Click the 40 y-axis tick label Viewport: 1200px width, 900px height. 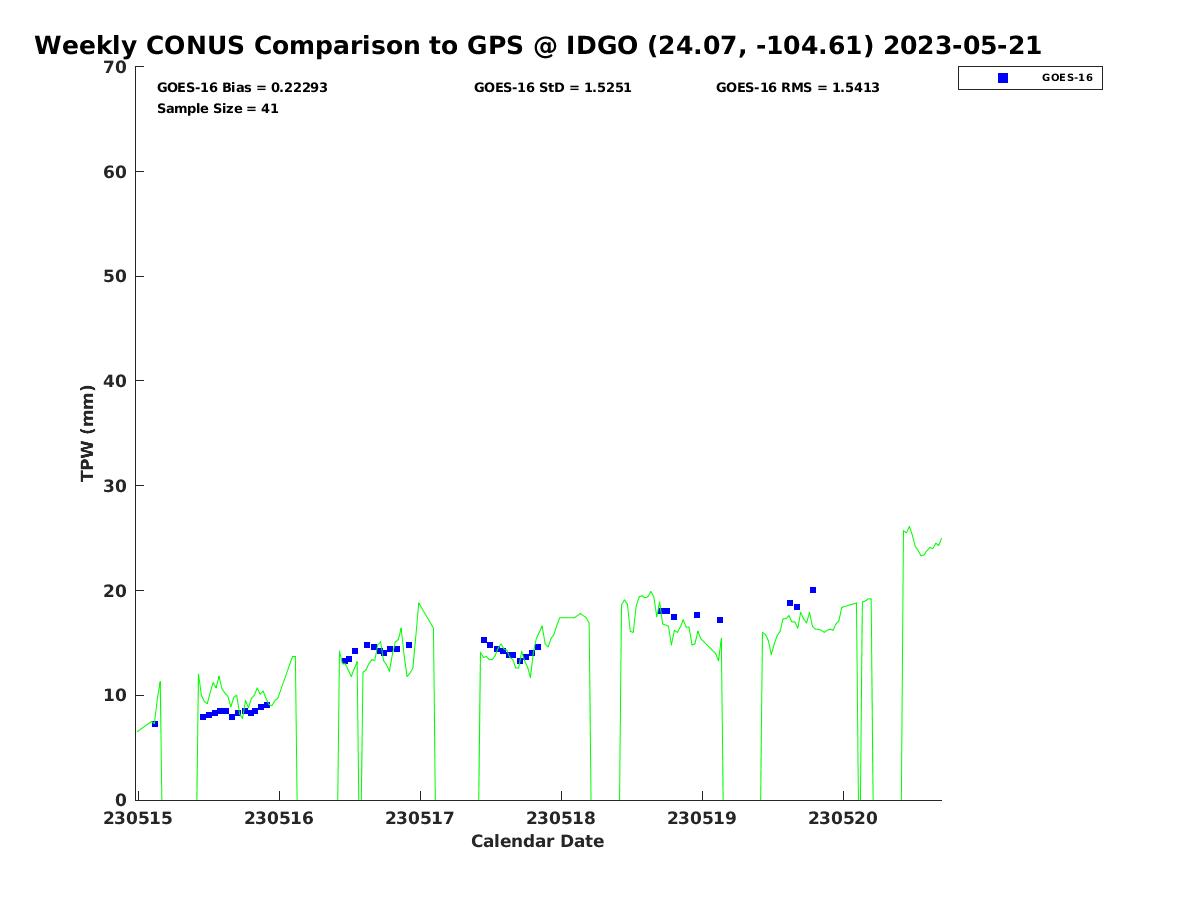tap(116, 381)
